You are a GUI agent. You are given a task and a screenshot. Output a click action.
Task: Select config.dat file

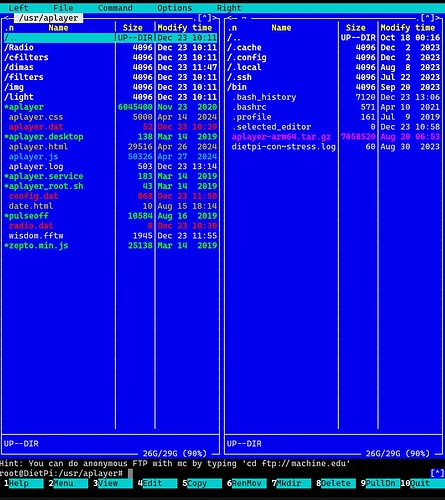tap(110, 196)
